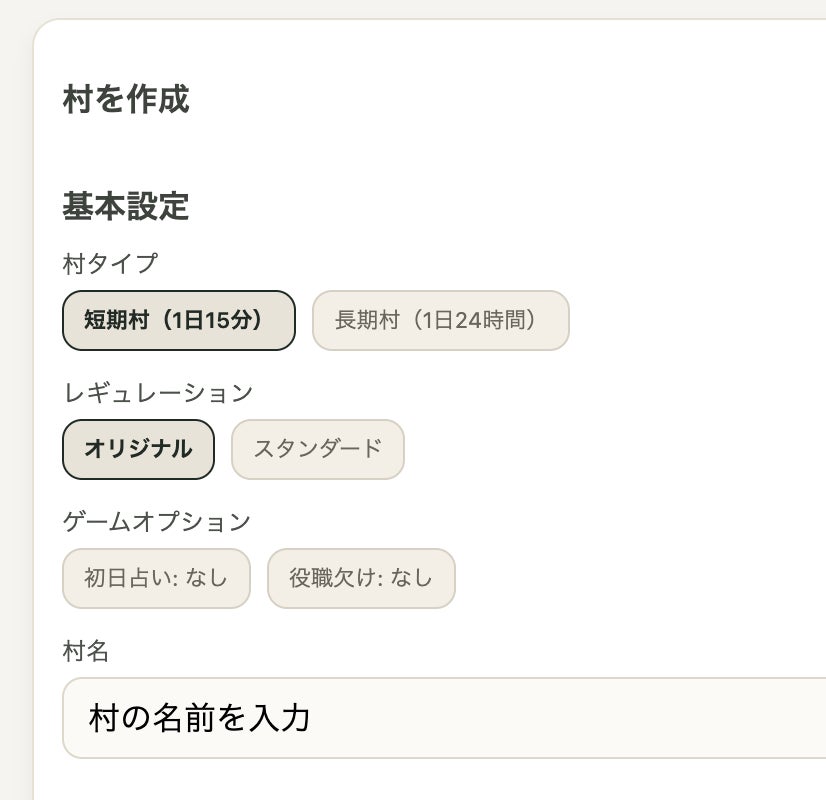Switch regulation to Standard (スタンダード)
The width and height of the screenshot is (826, 800).
tap(317, 449)
